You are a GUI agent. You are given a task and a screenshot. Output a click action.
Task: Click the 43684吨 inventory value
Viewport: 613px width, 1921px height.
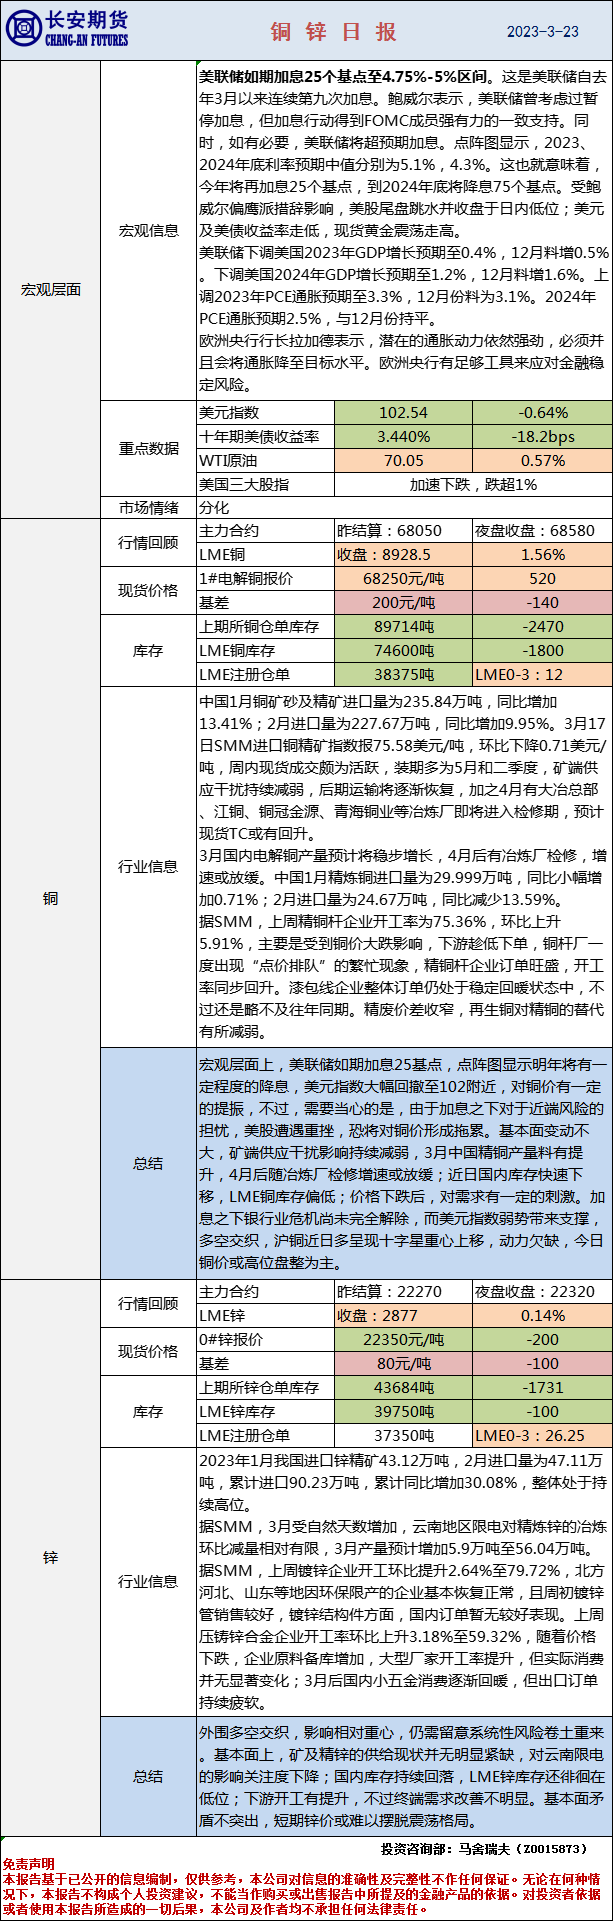pos(403,1388)
